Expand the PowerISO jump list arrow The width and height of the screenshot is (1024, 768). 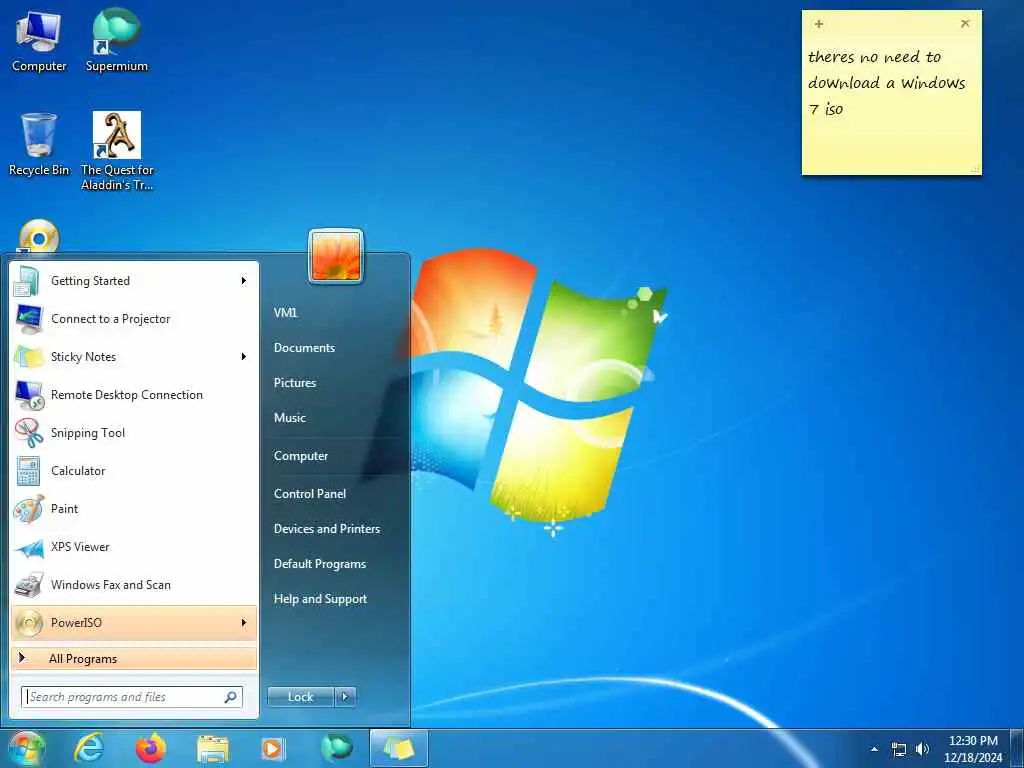point(244,623)
